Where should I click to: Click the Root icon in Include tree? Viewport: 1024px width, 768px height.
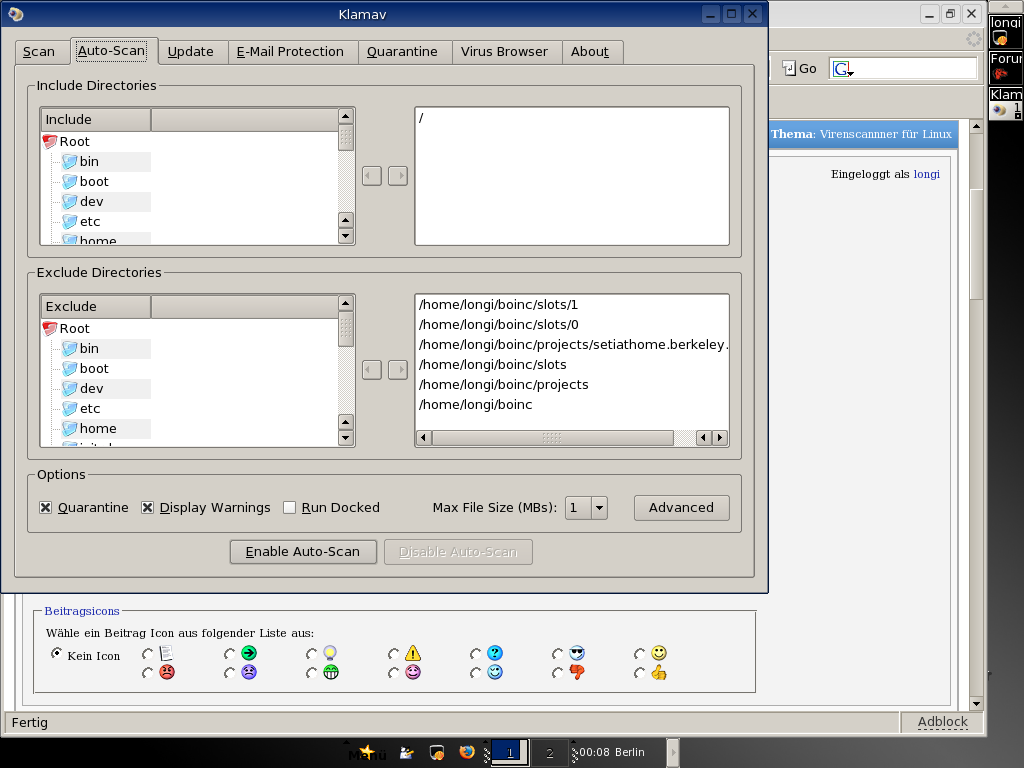[50, 141]
